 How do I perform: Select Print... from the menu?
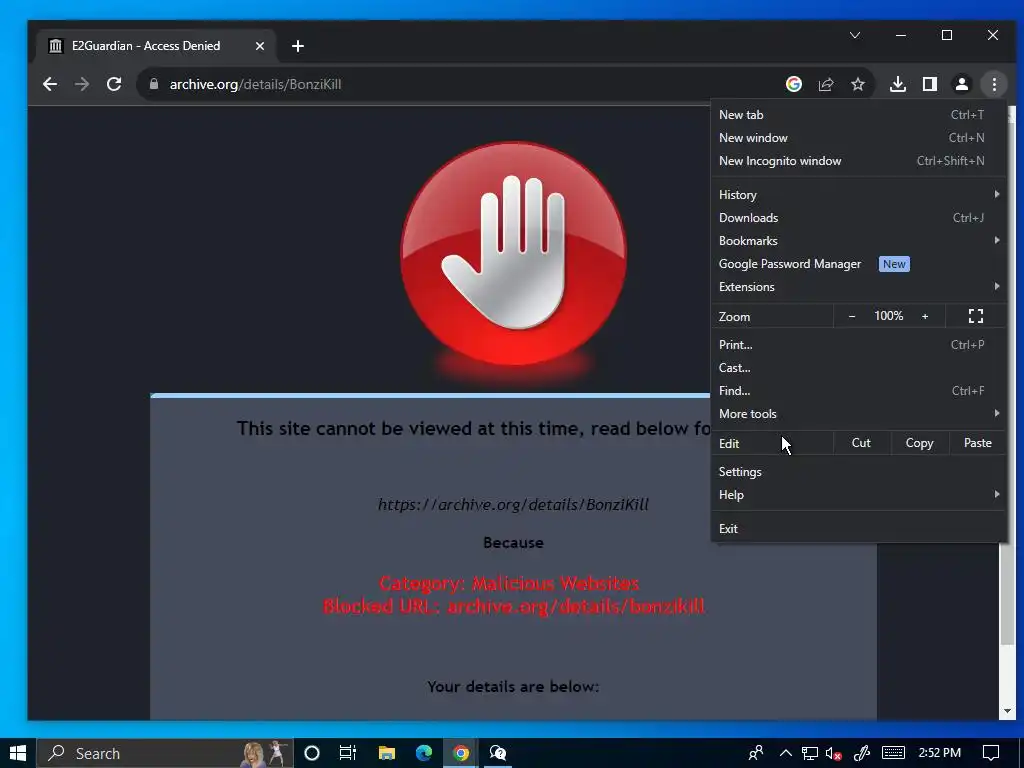(857, 345)
